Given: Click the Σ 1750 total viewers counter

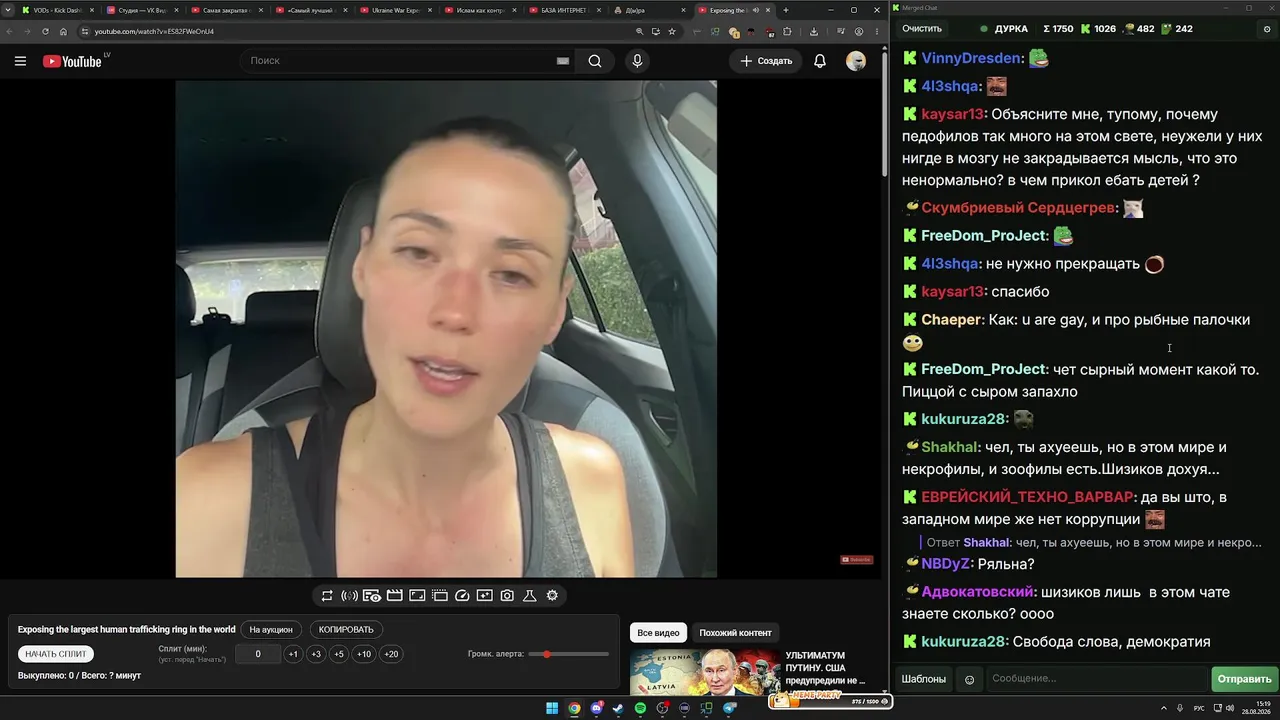Looking at the screenshot, I should pyautogui.click(x=1058, y=29).
